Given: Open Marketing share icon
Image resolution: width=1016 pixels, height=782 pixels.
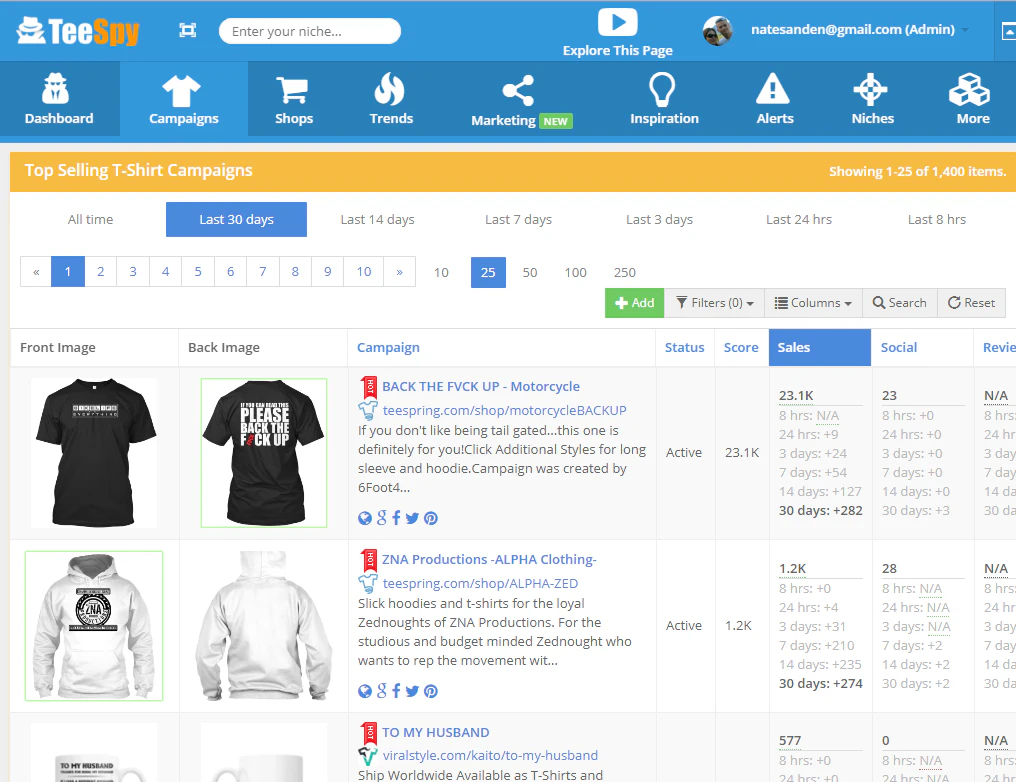Looking at the screenshot, I should pyautogui.click(x=518, y=91).
